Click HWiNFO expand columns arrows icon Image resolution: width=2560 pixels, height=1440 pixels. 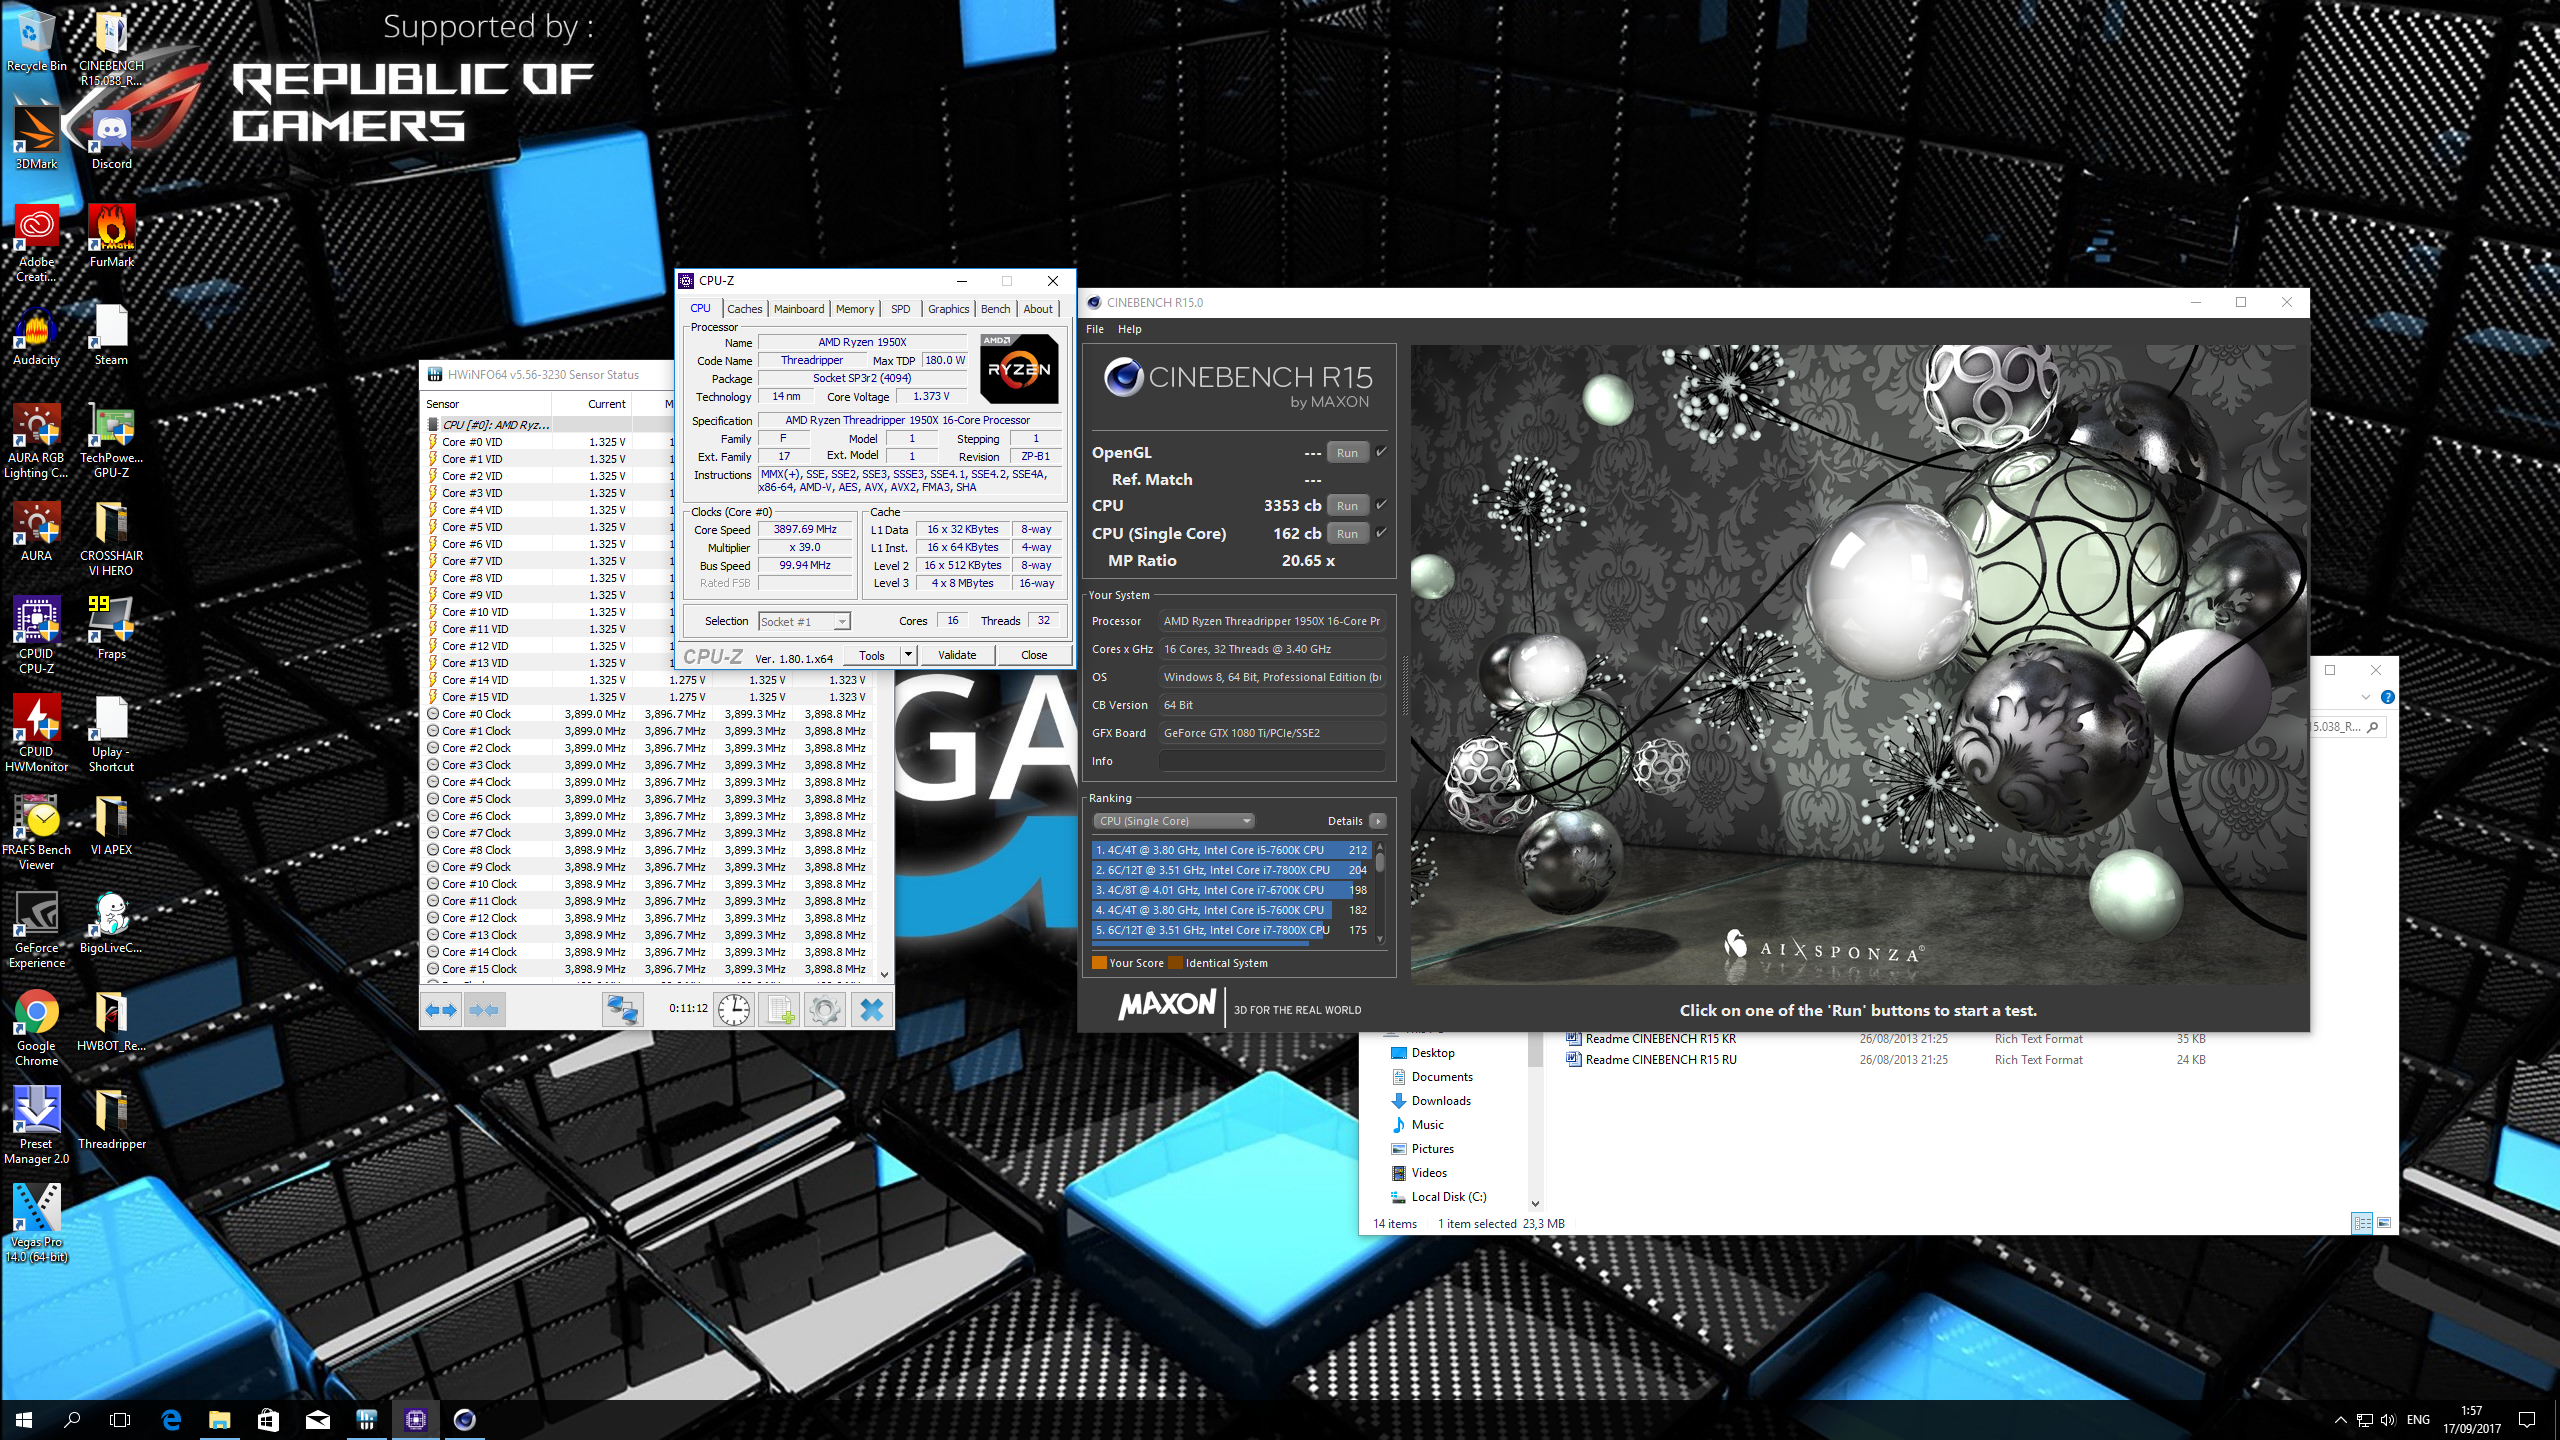click(x=441, y=1010)
